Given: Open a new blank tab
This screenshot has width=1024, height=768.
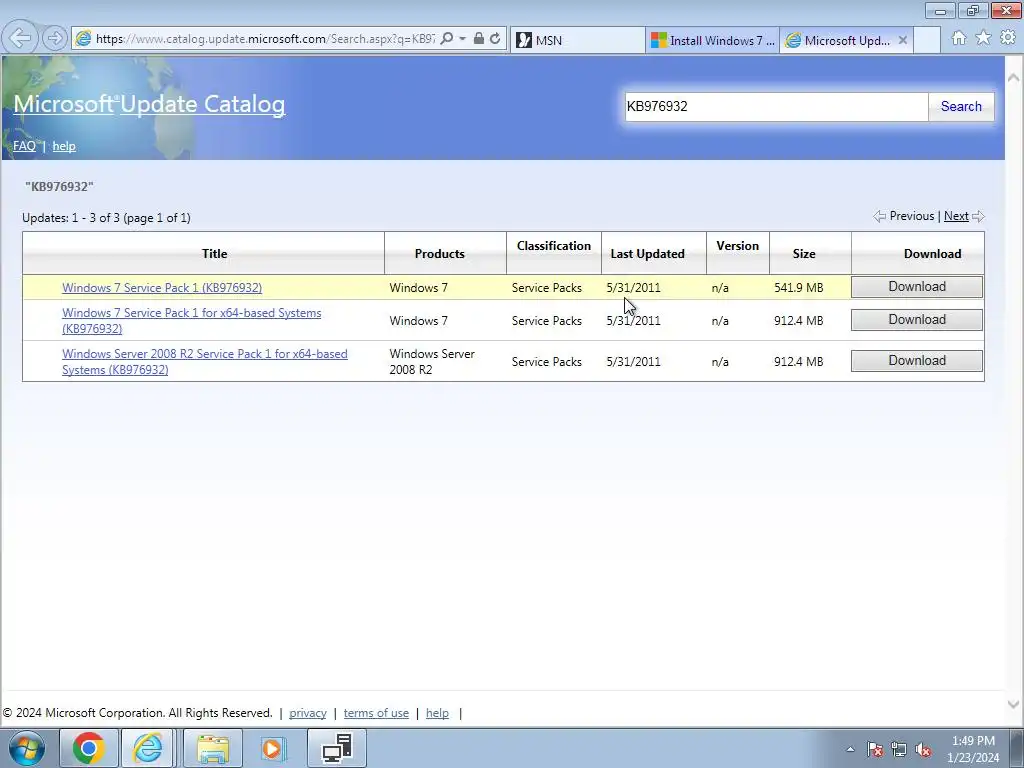Looking at the screenshot, I should point(927,40).
